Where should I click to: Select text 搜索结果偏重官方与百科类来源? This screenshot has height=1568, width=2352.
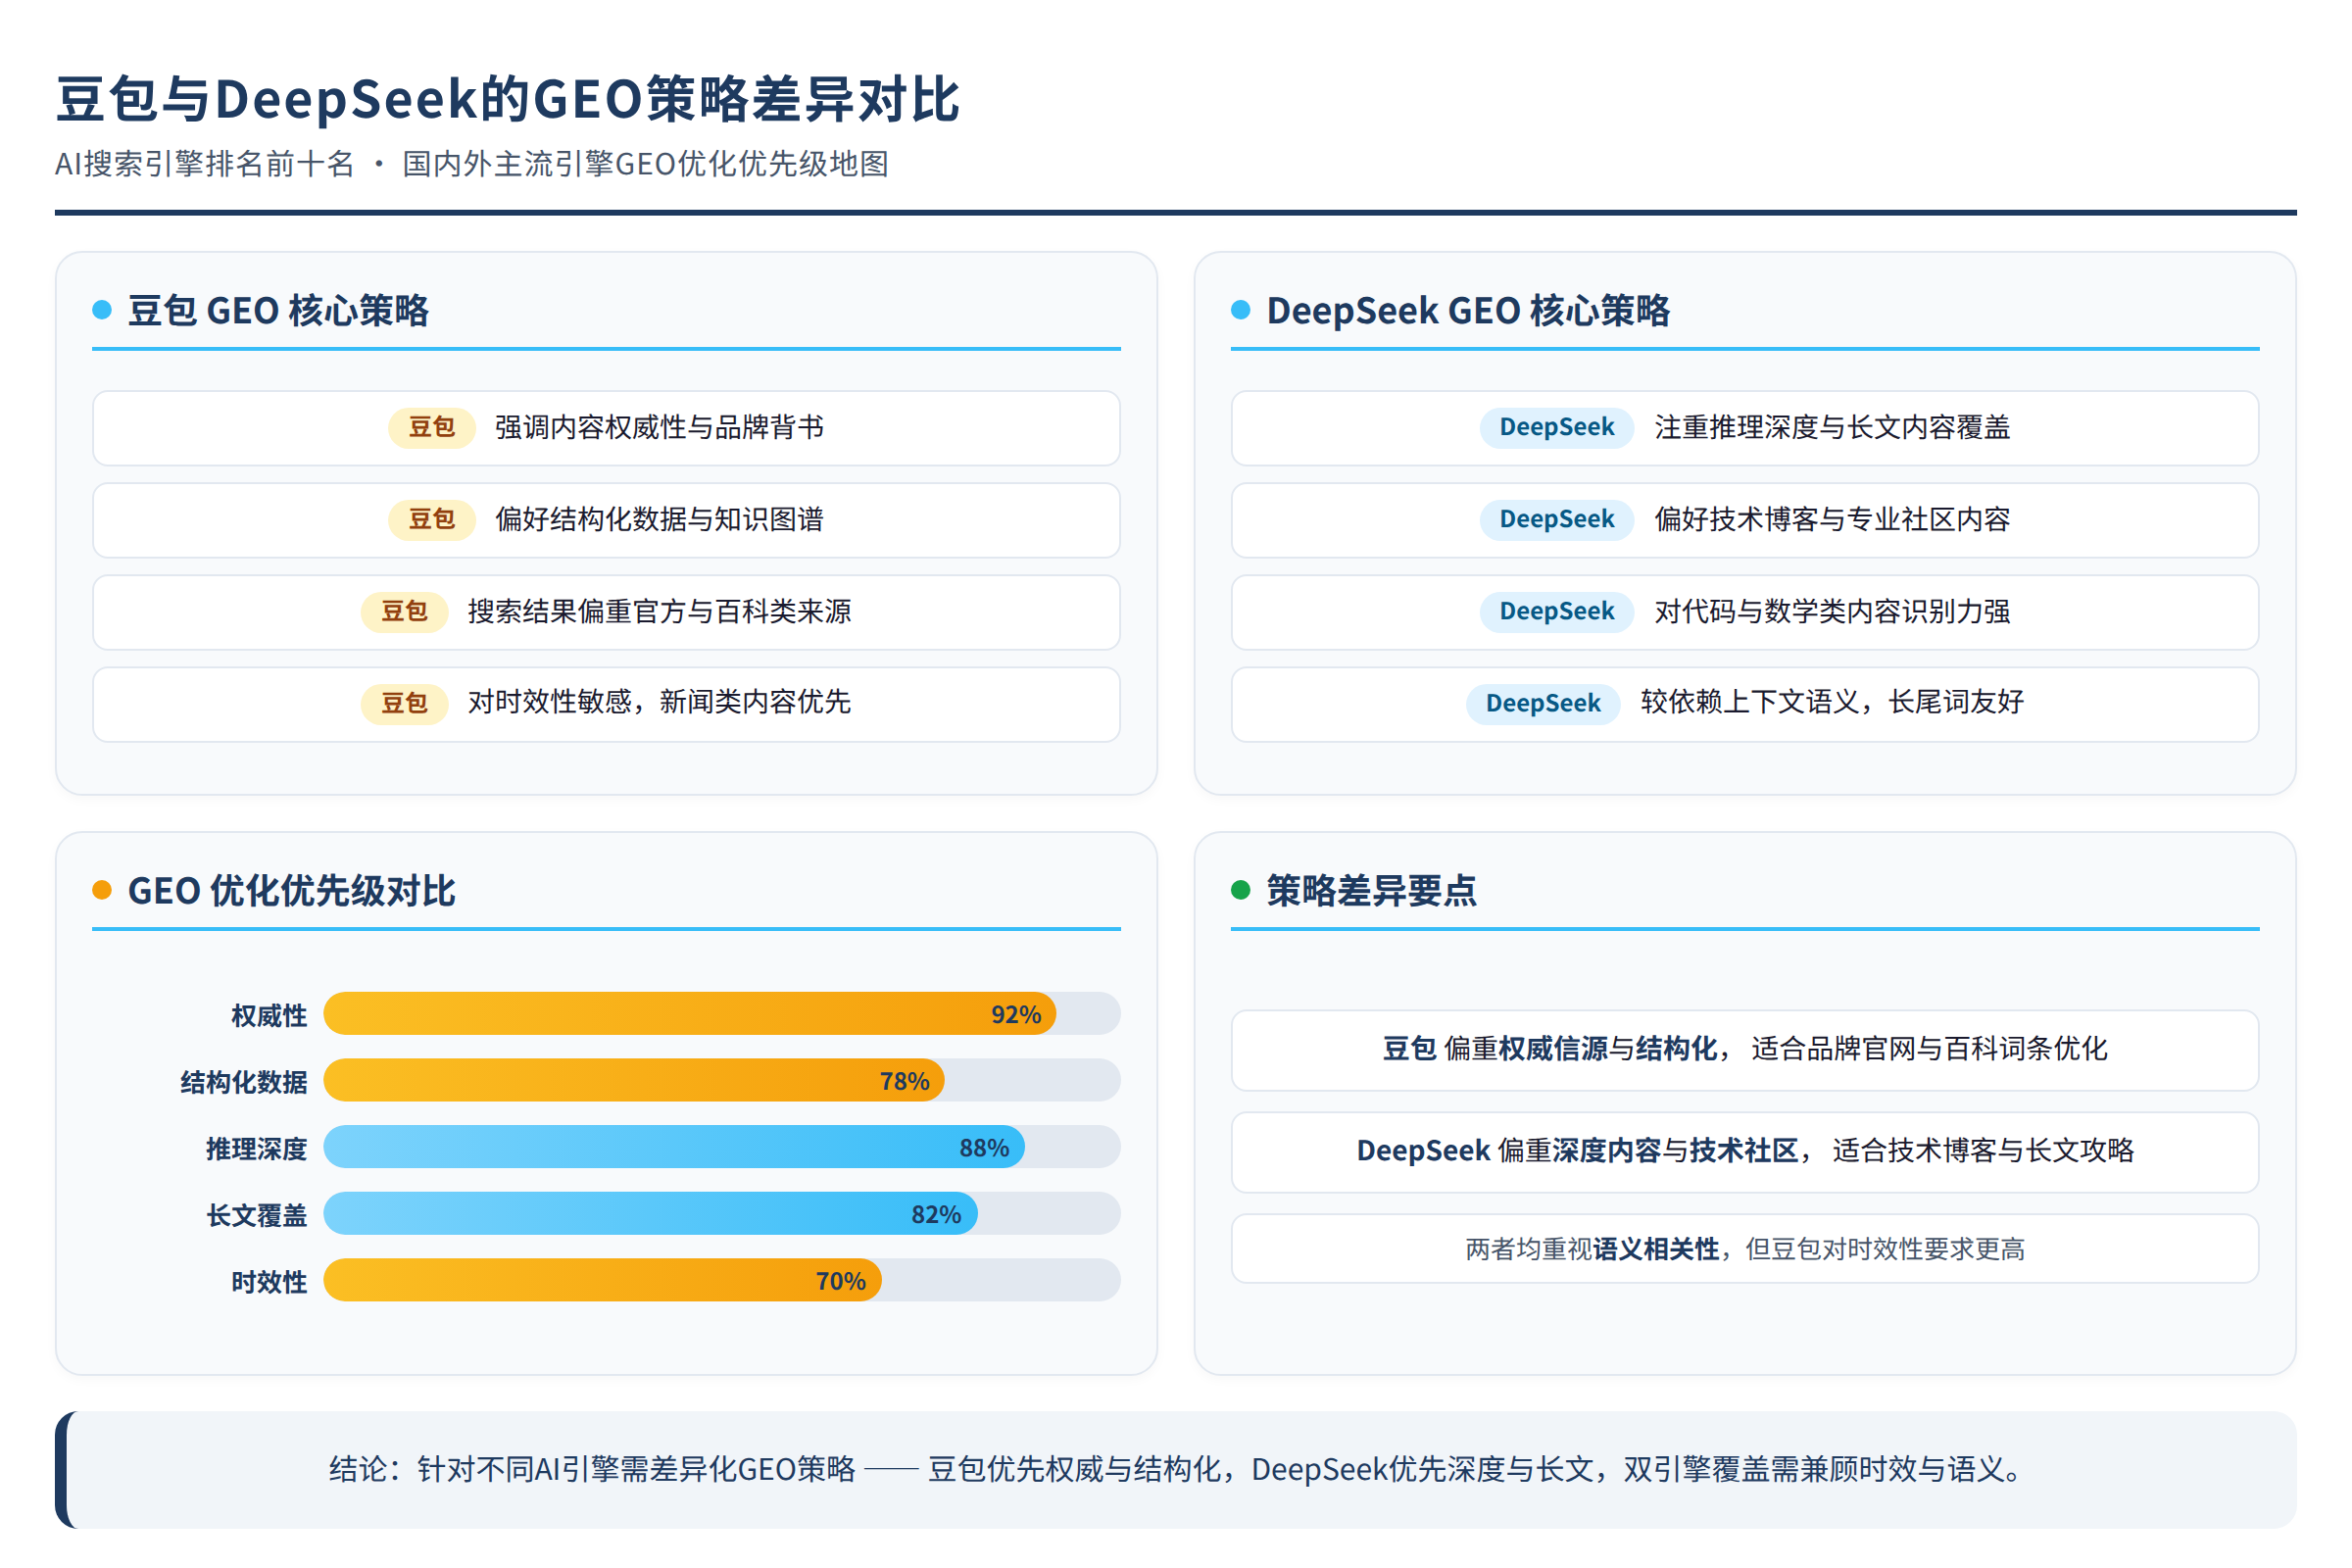point(660,612)
